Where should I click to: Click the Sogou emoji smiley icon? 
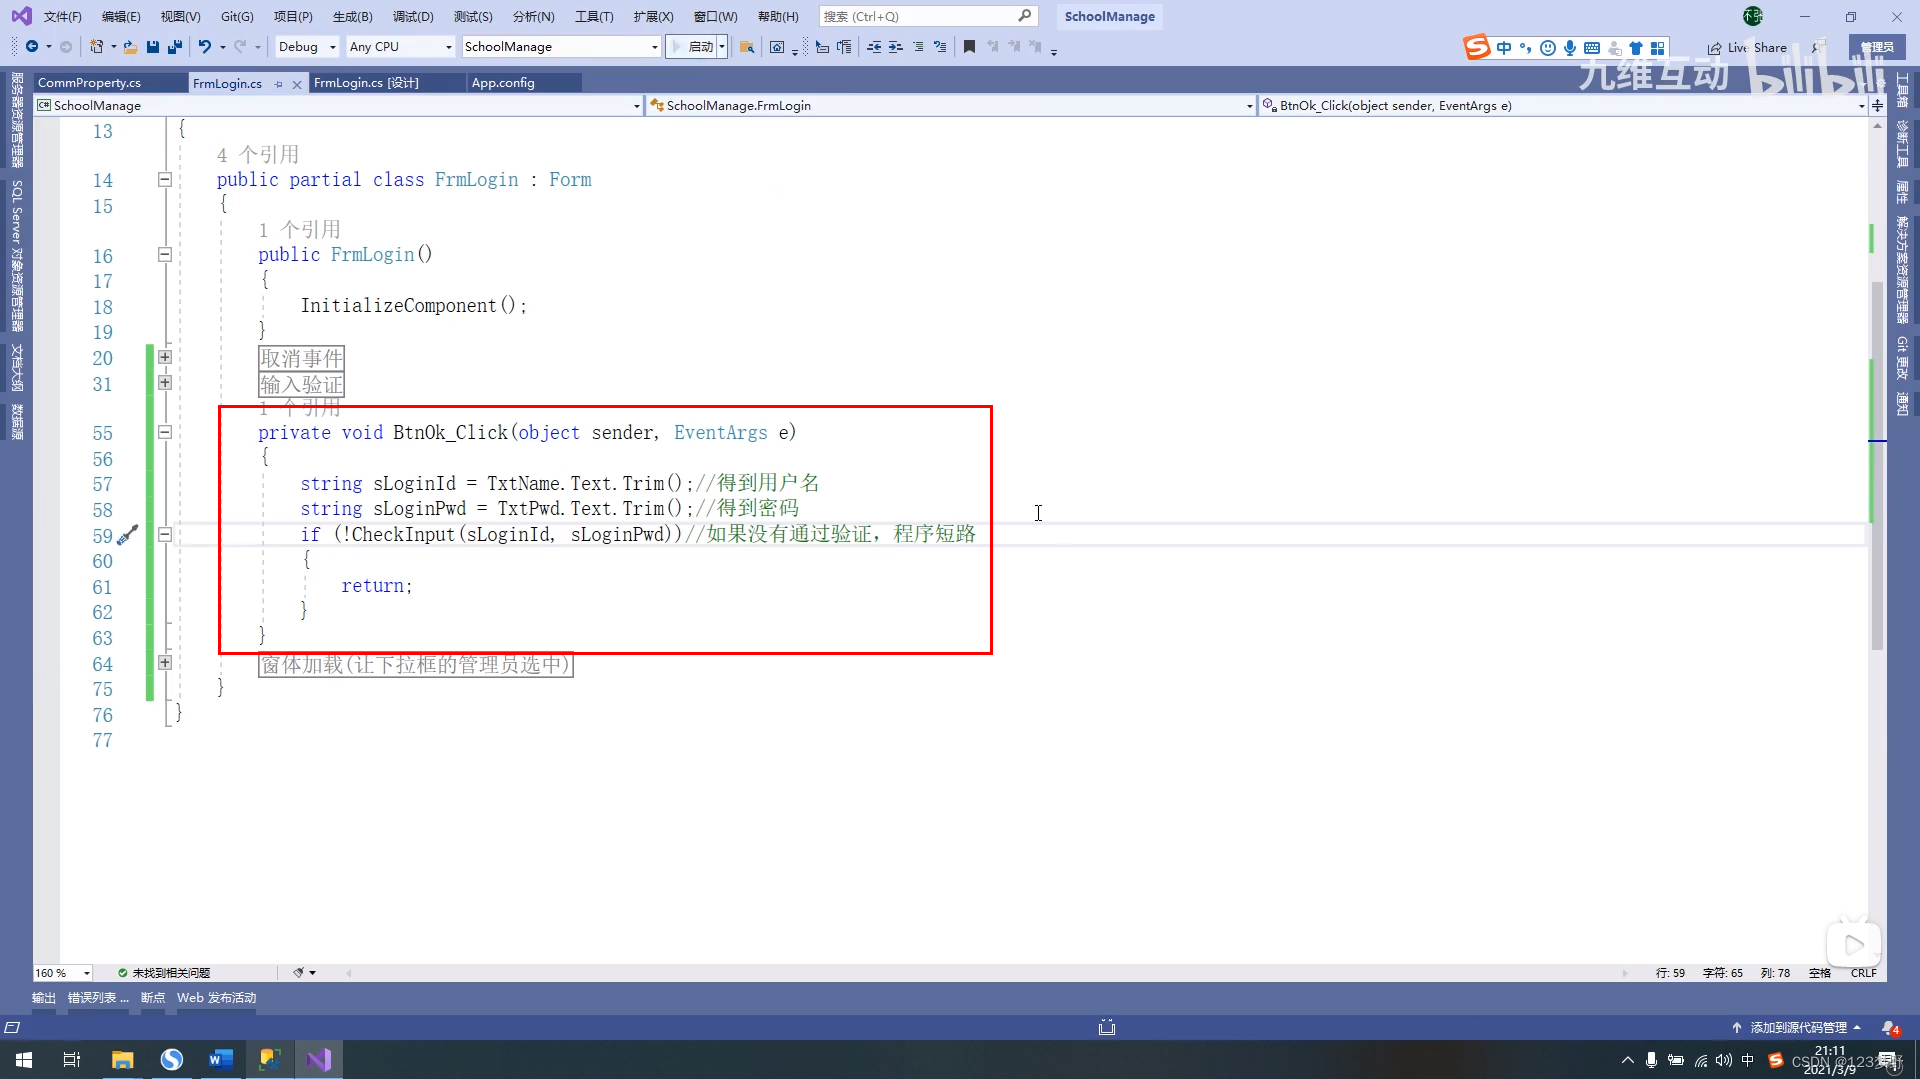click(1548, 48)
